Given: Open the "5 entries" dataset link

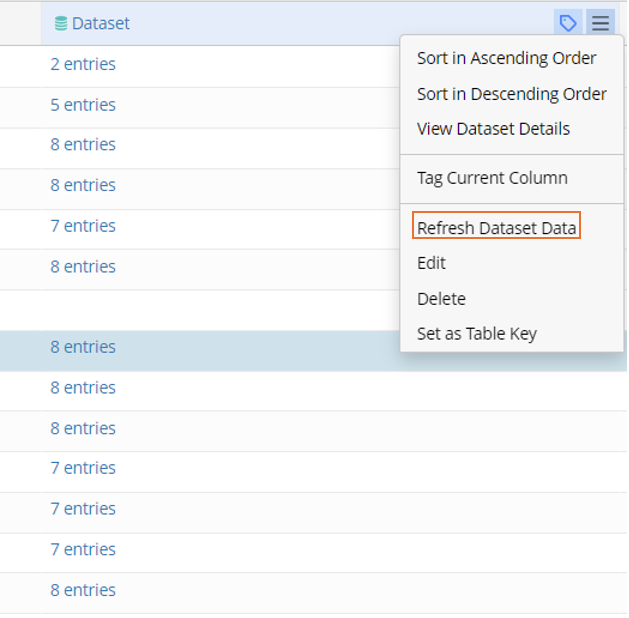Looking at the screenshot, I should [83, 105].
